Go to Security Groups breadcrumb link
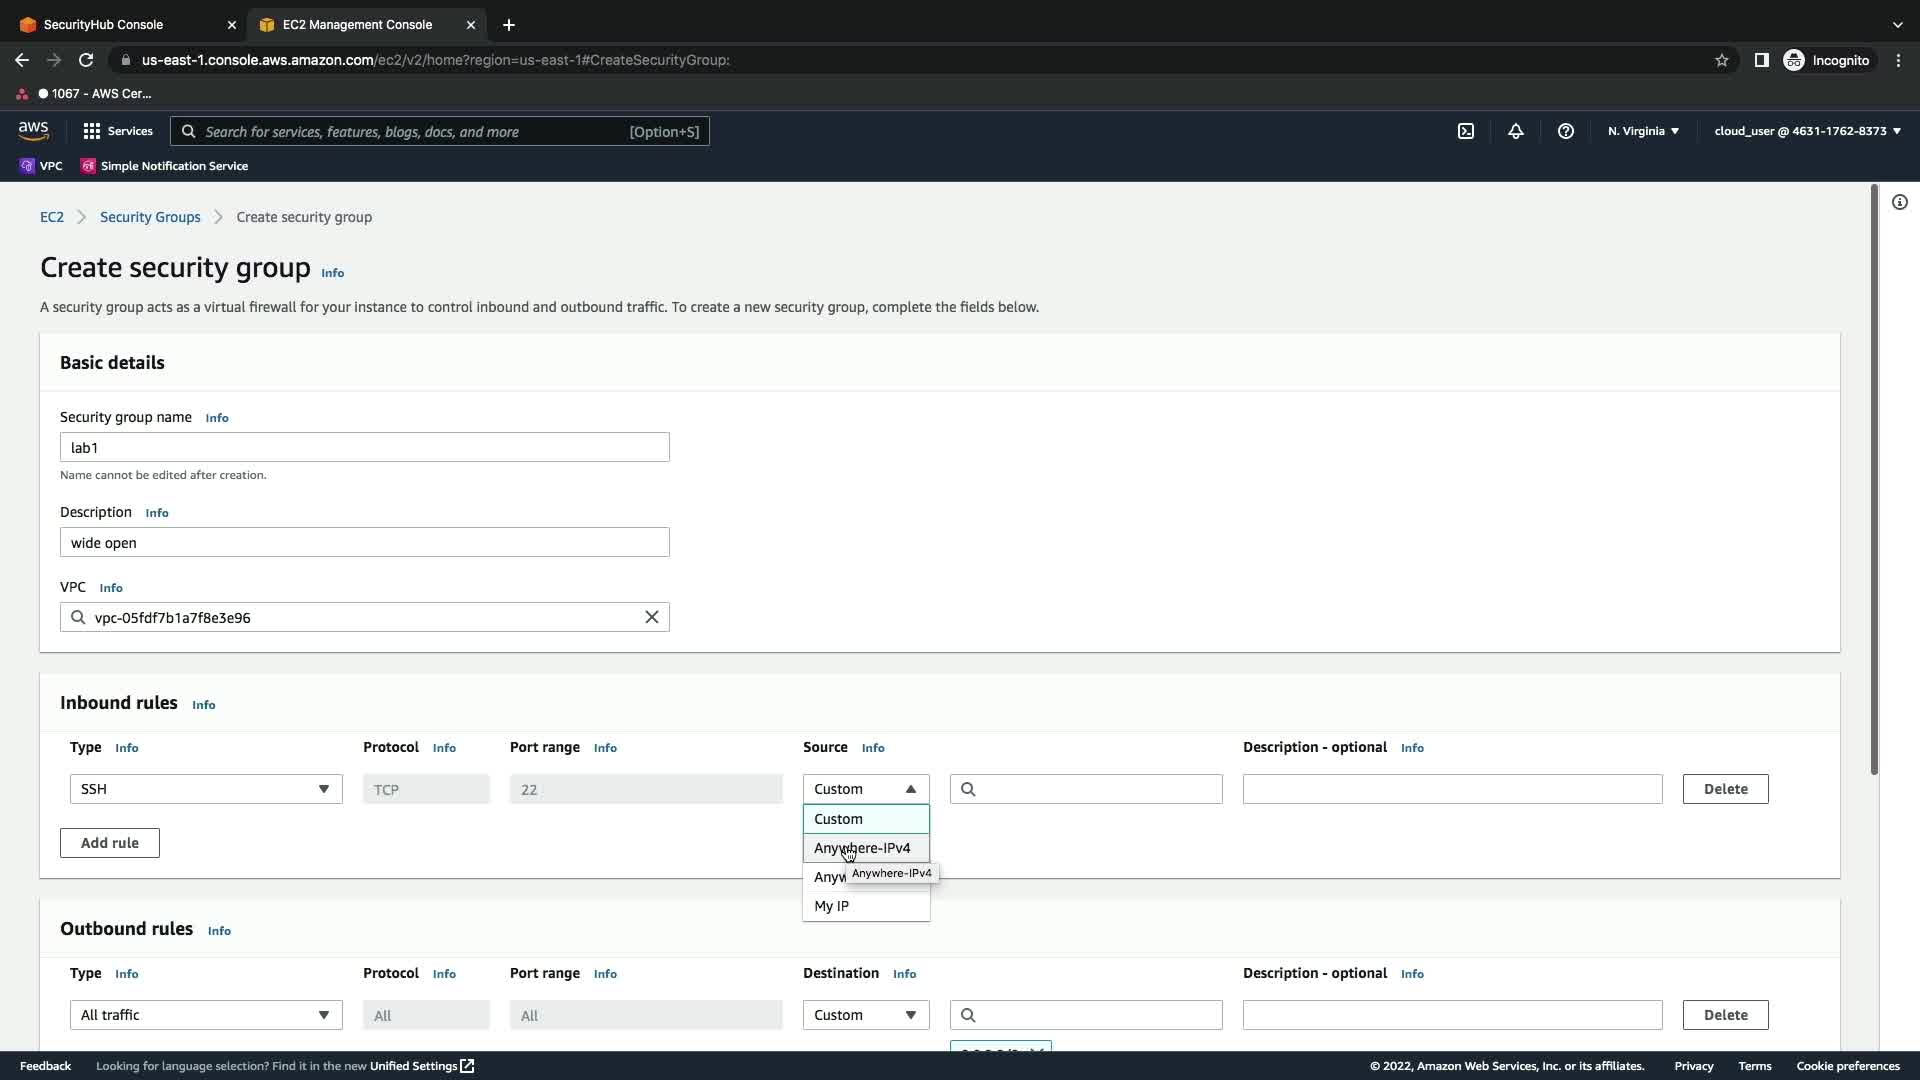 [150, 217]
